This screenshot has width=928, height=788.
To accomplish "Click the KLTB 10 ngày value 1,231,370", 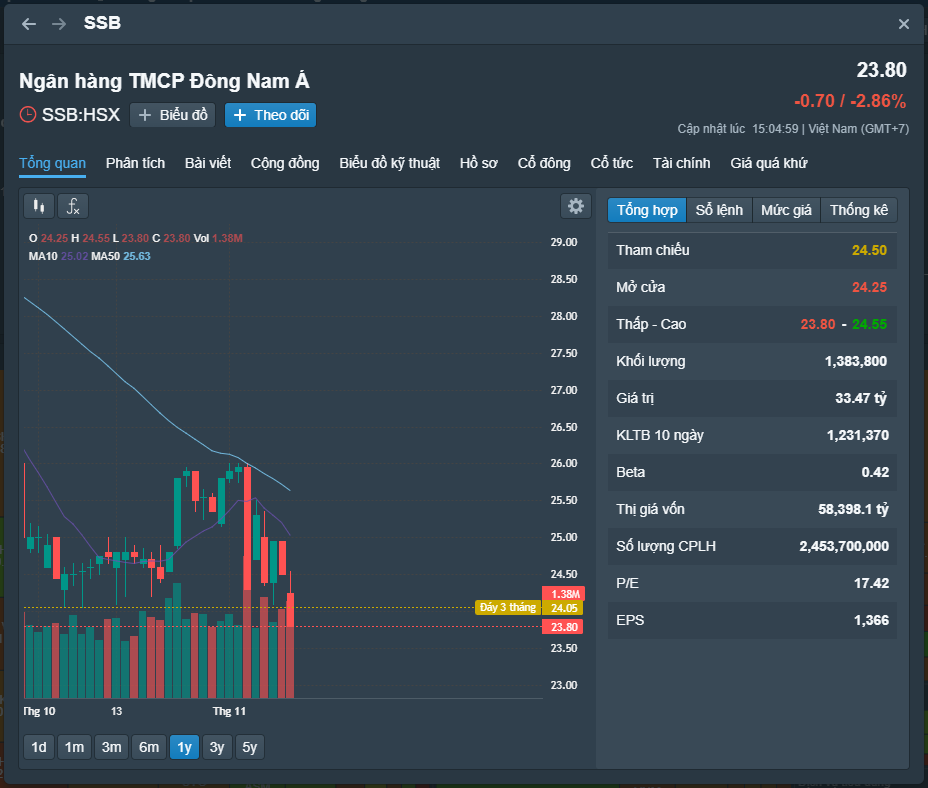I will 858,436.
